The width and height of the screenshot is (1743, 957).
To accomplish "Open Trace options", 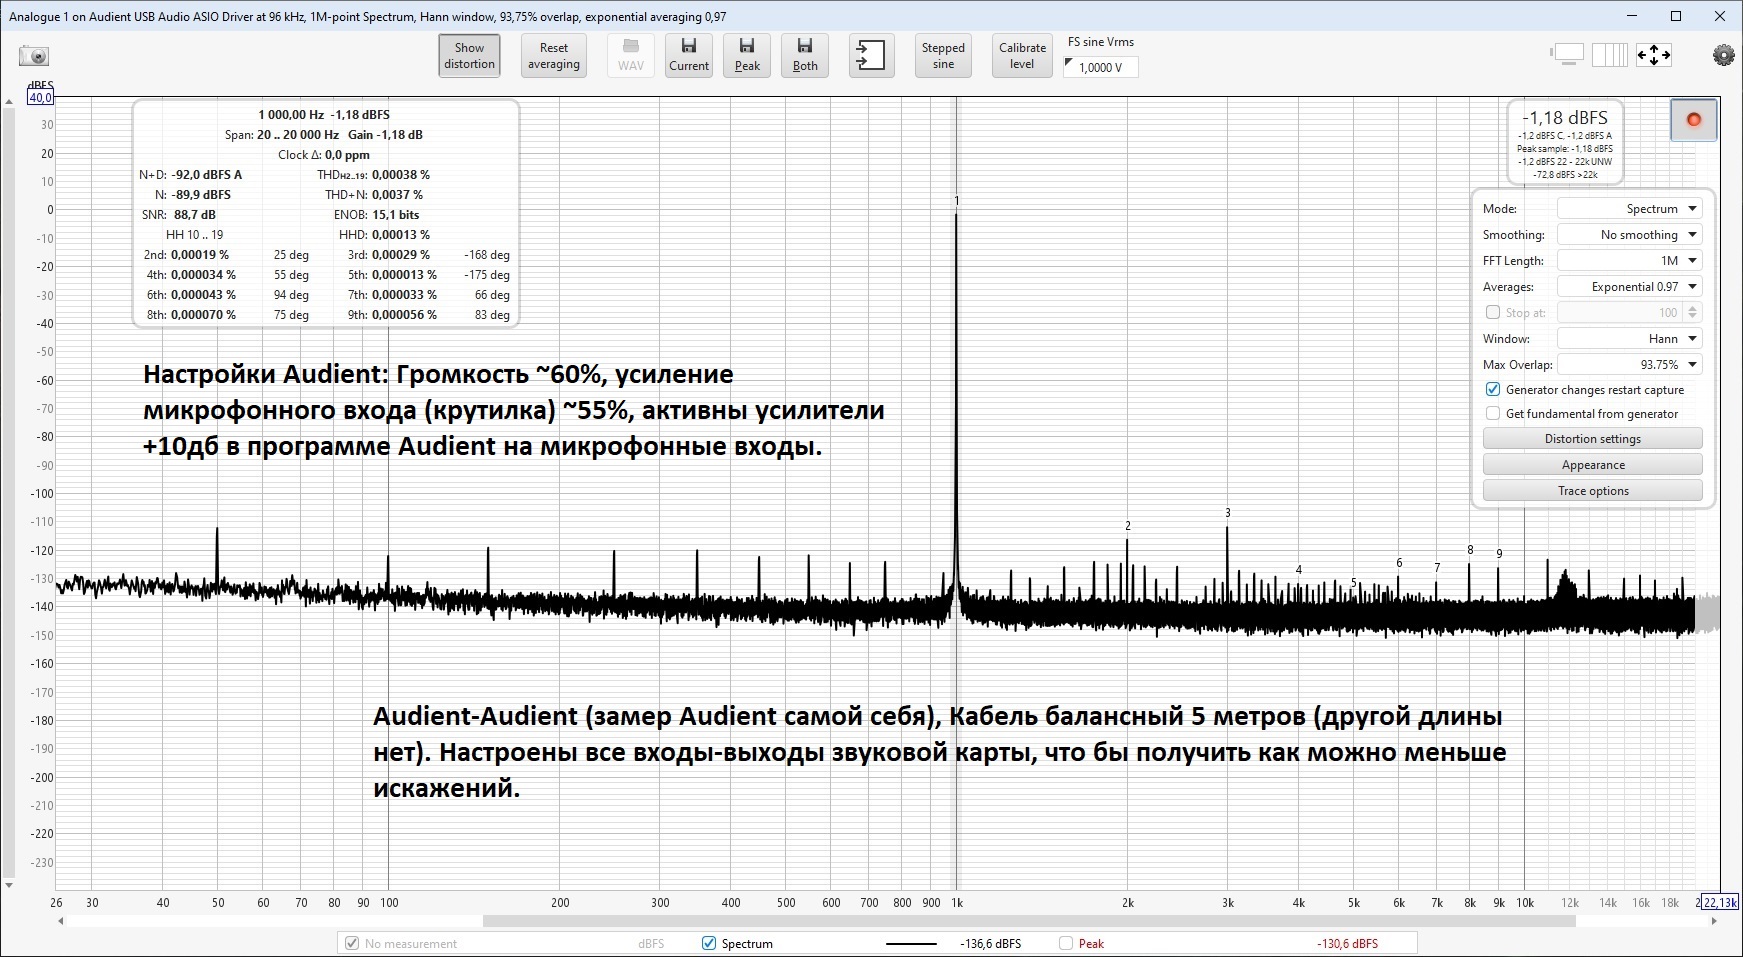I will pos(1592,491).
